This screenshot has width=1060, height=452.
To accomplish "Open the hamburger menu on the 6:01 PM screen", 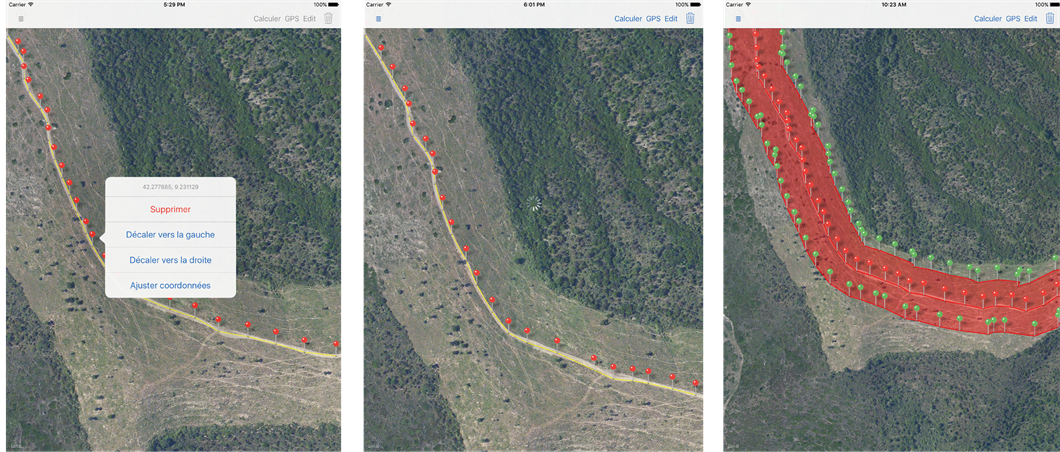I will [379, 19].
